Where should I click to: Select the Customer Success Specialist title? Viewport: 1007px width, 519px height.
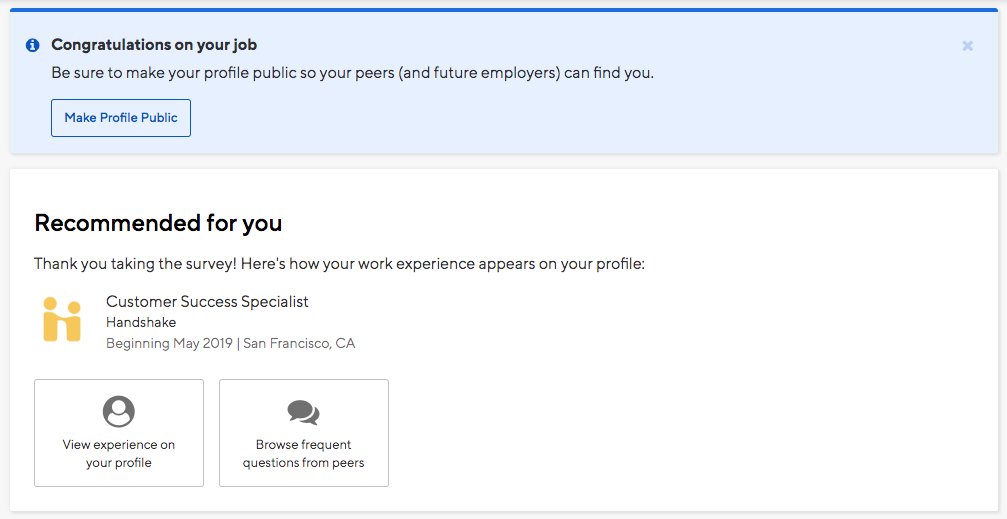(x=207, y=301)
